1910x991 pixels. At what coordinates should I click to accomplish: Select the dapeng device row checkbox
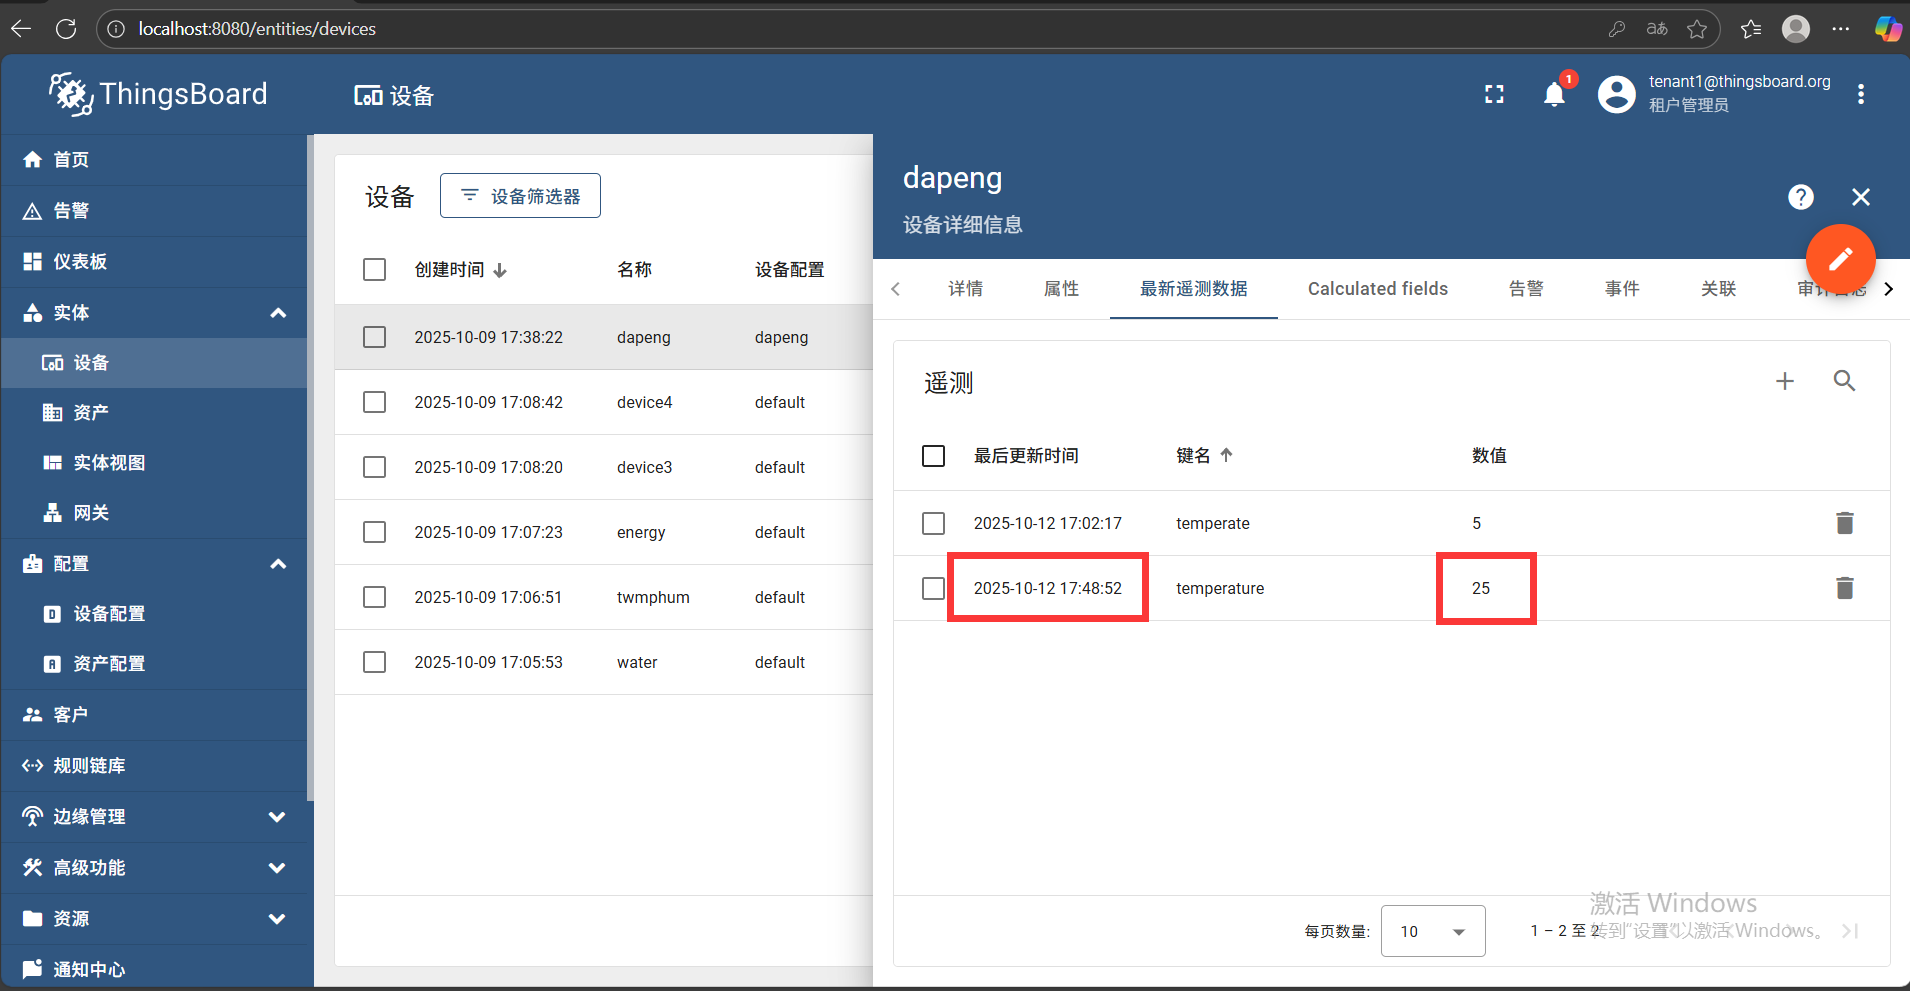[x=374, y=337]
